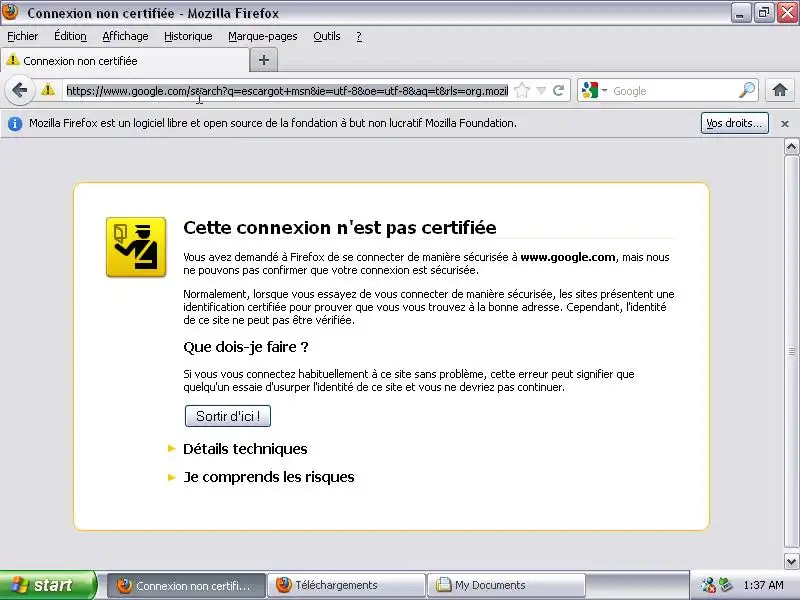
Task: Open the Historique menu
Action: (x=188, y=36)
